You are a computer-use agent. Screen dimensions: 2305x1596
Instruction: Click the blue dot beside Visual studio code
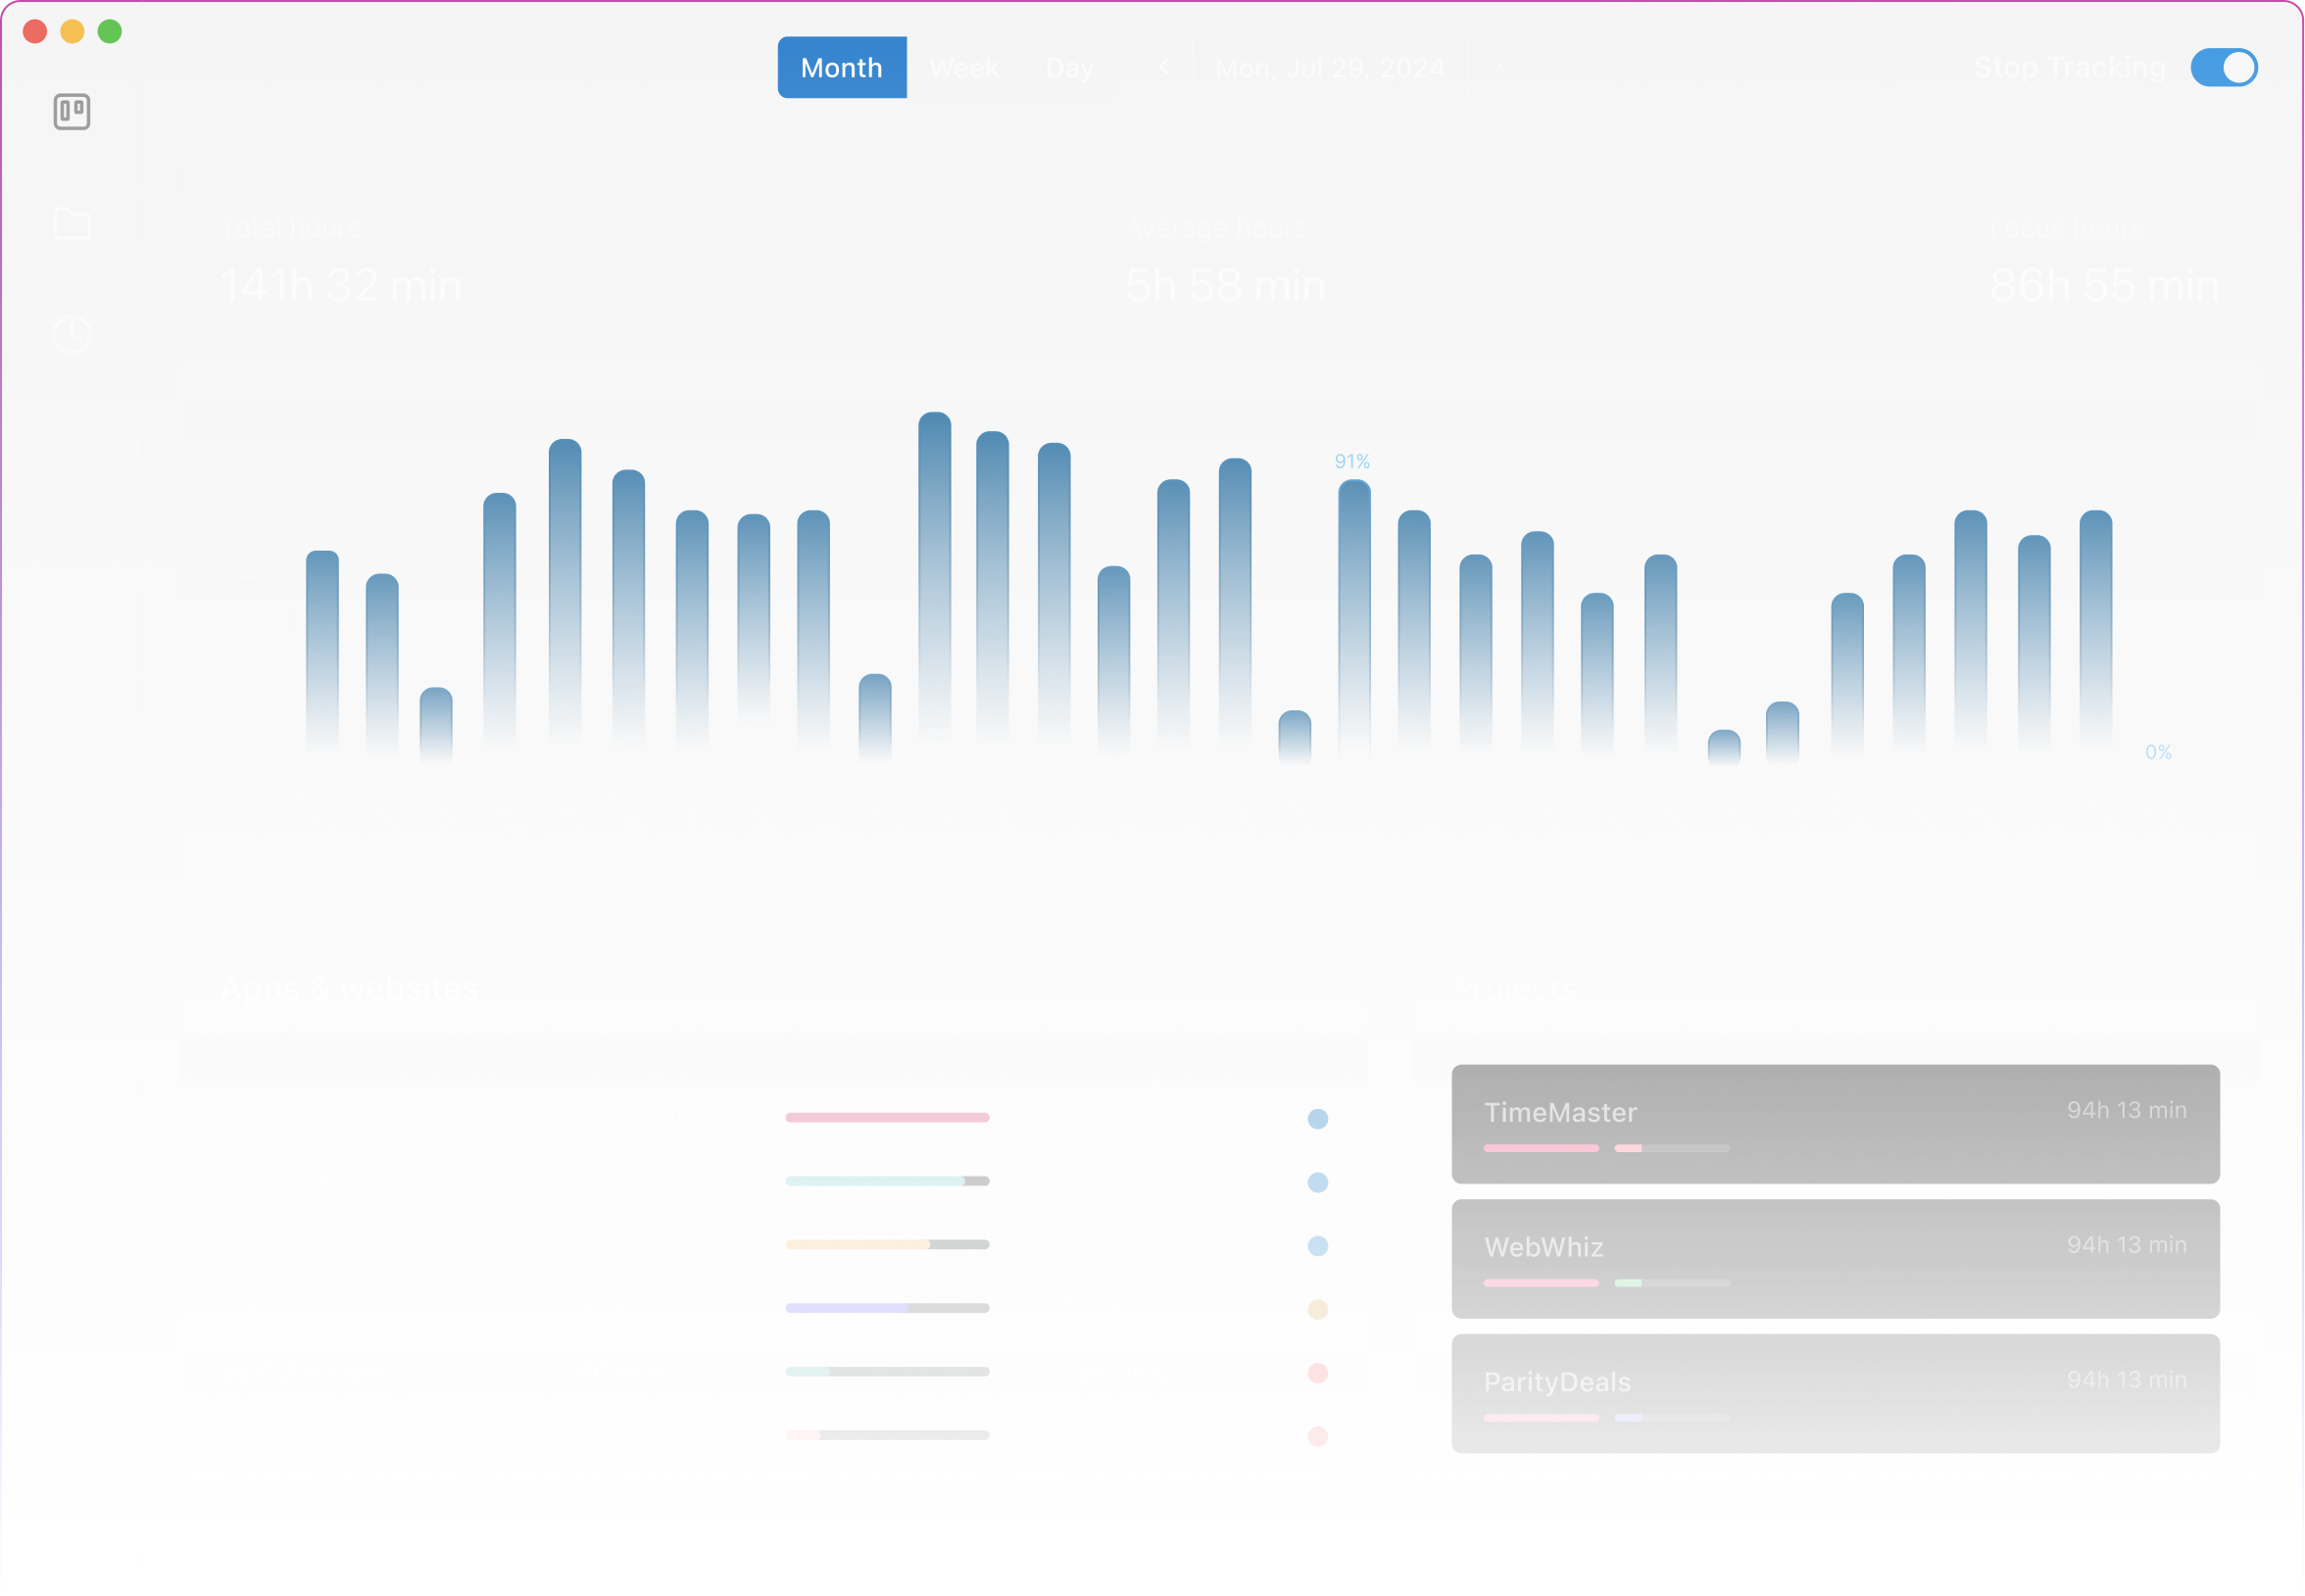pyautogui.click(x=1318, y=1182)
